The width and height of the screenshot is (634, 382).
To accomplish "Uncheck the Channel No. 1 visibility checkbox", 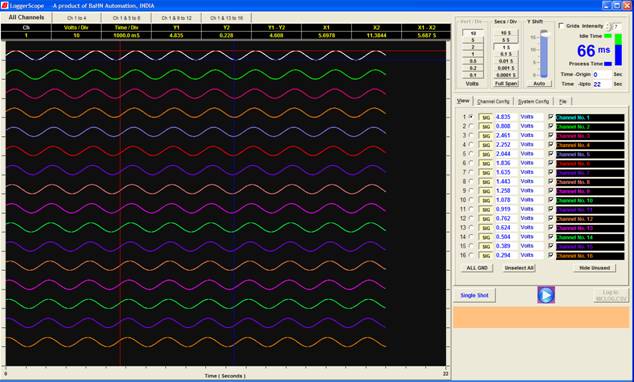I will (550, 116).
